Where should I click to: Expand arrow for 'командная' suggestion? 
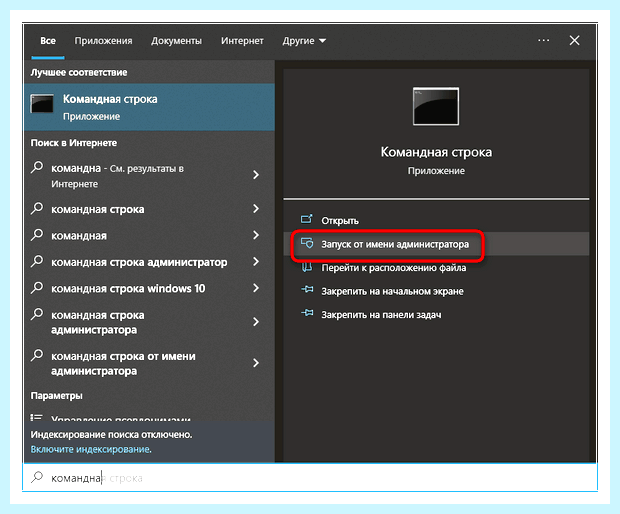point(256,235)
